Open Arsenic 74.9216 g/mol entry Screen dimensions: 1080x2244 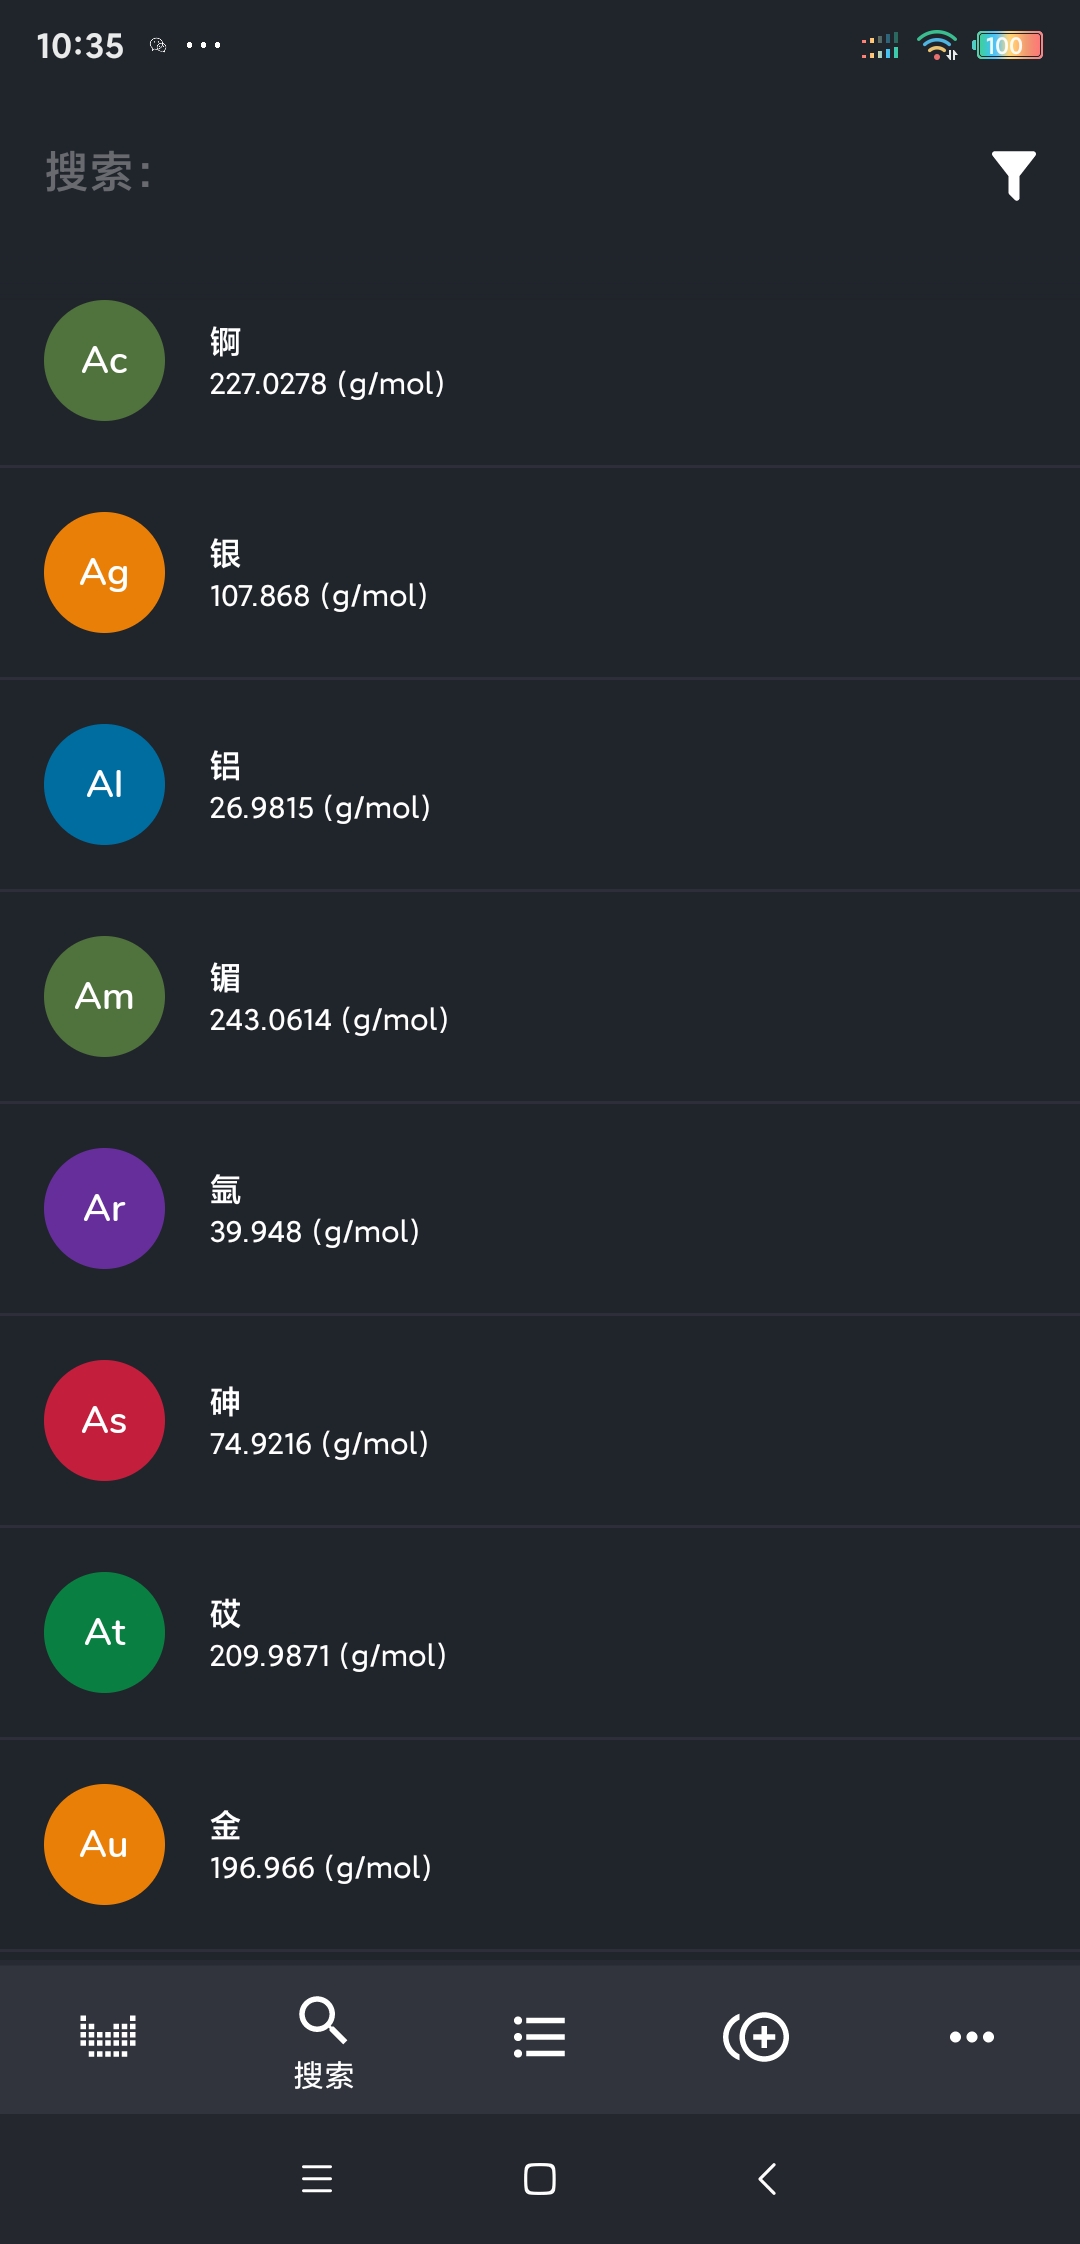click(x=540, y=1422)
